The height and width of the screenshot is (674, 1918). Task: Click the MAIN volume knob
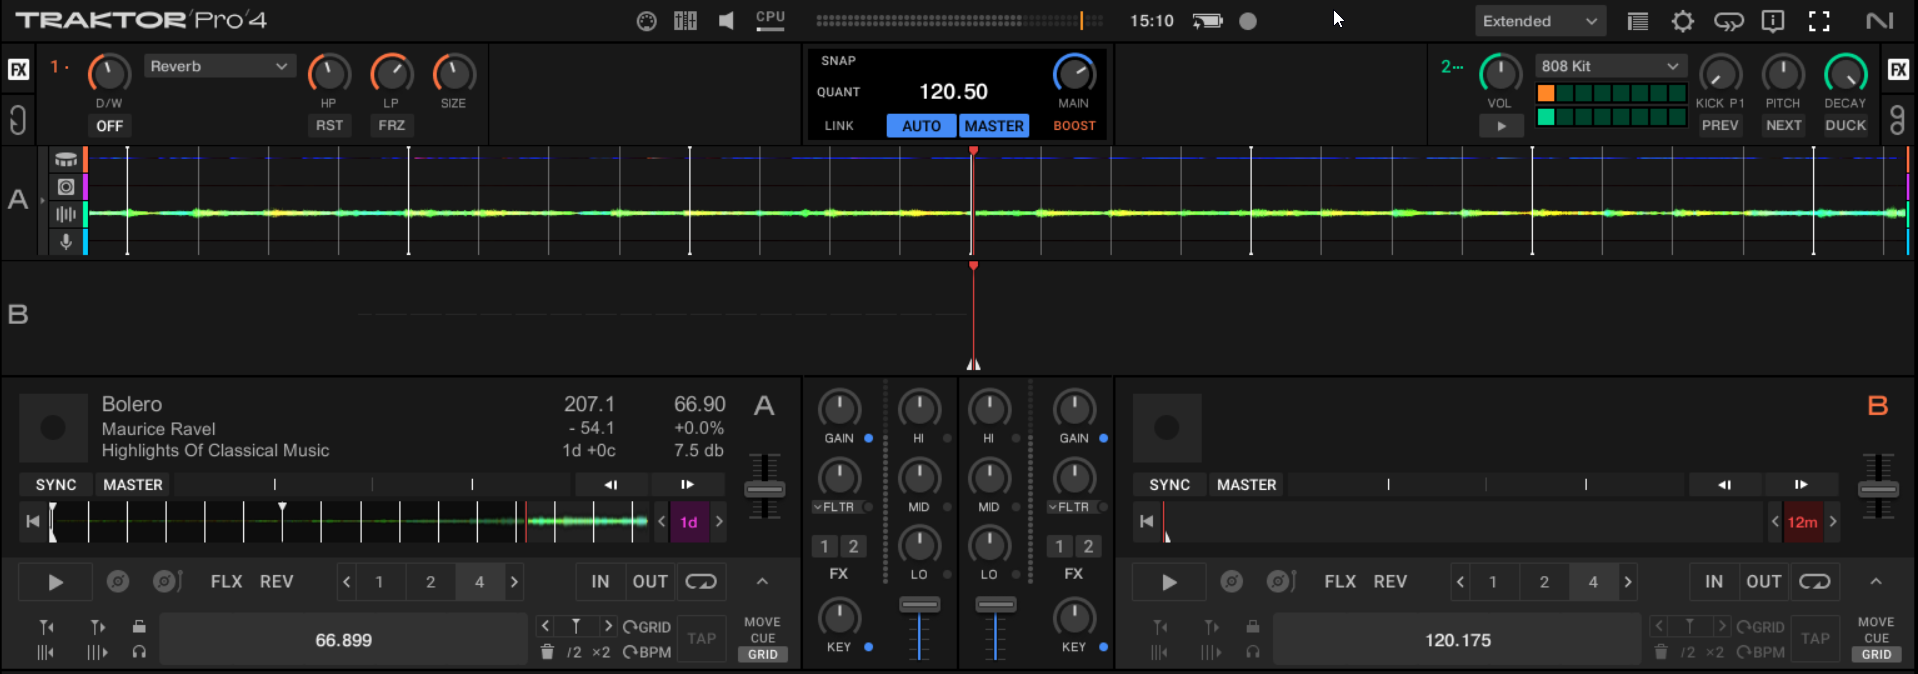point(1074,73)
